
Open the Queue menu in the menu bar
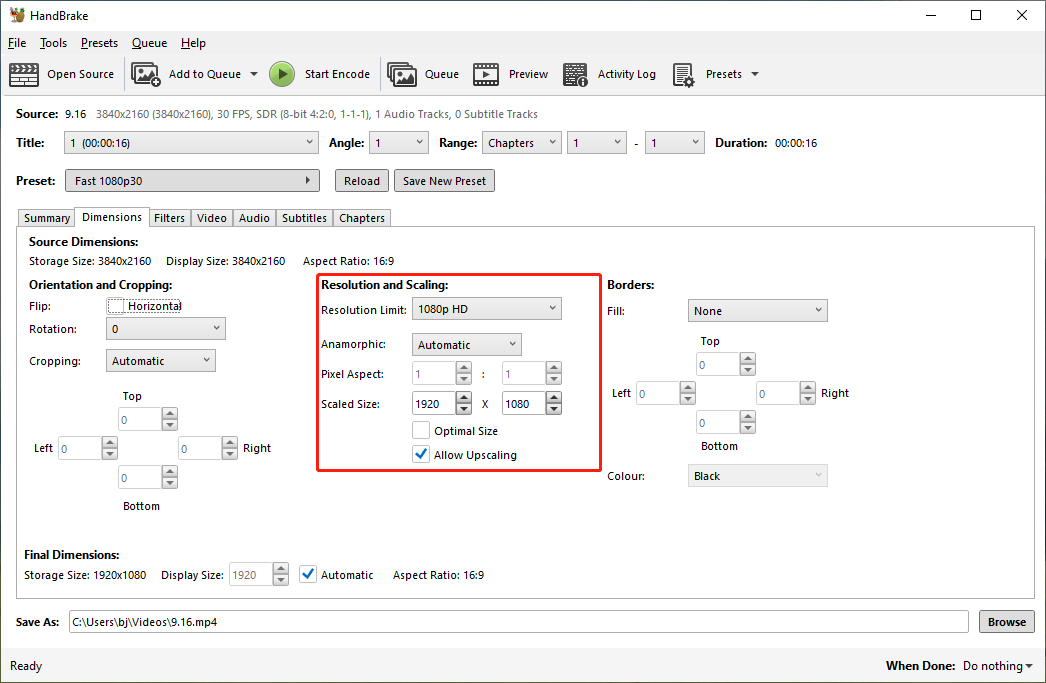[x=149, y=43]
